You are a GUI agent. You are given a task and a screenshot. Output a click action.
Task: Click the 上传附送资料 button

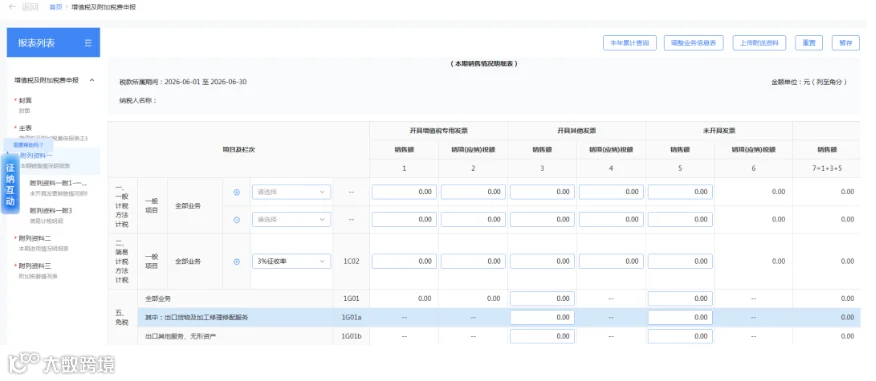(759, 43)
